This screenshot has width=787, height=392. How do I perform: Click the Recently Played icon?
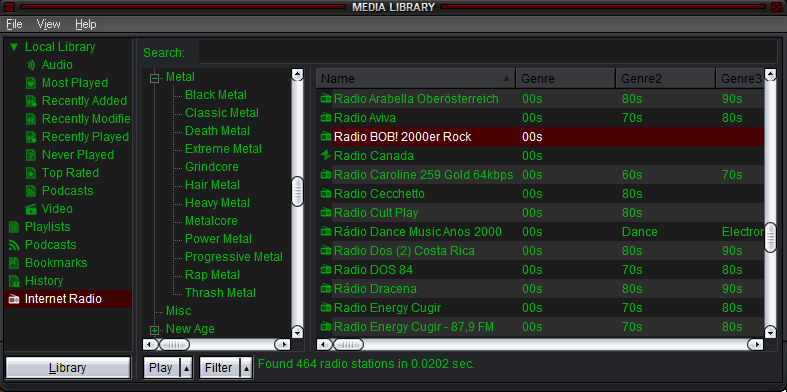pyautogui.click(x=31, y=137)
